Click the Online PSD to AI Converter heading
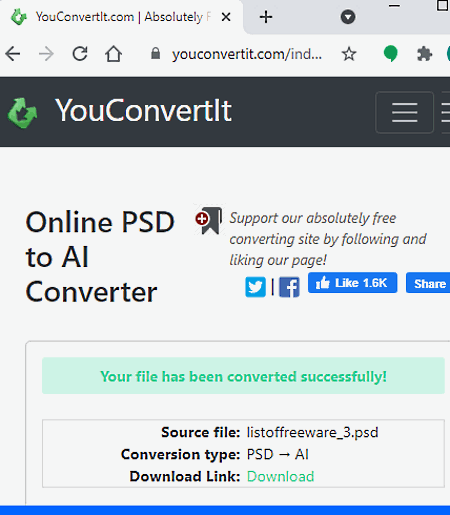 click(x=100, y=256)
